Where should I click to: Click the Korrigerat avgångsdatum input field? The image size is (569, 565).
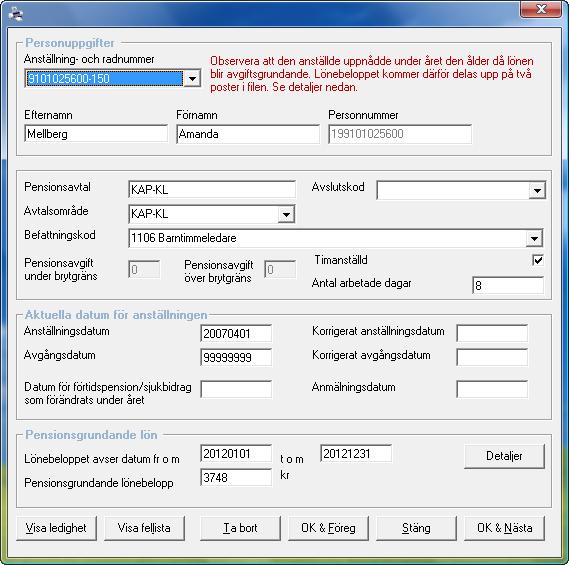point(492,357)
